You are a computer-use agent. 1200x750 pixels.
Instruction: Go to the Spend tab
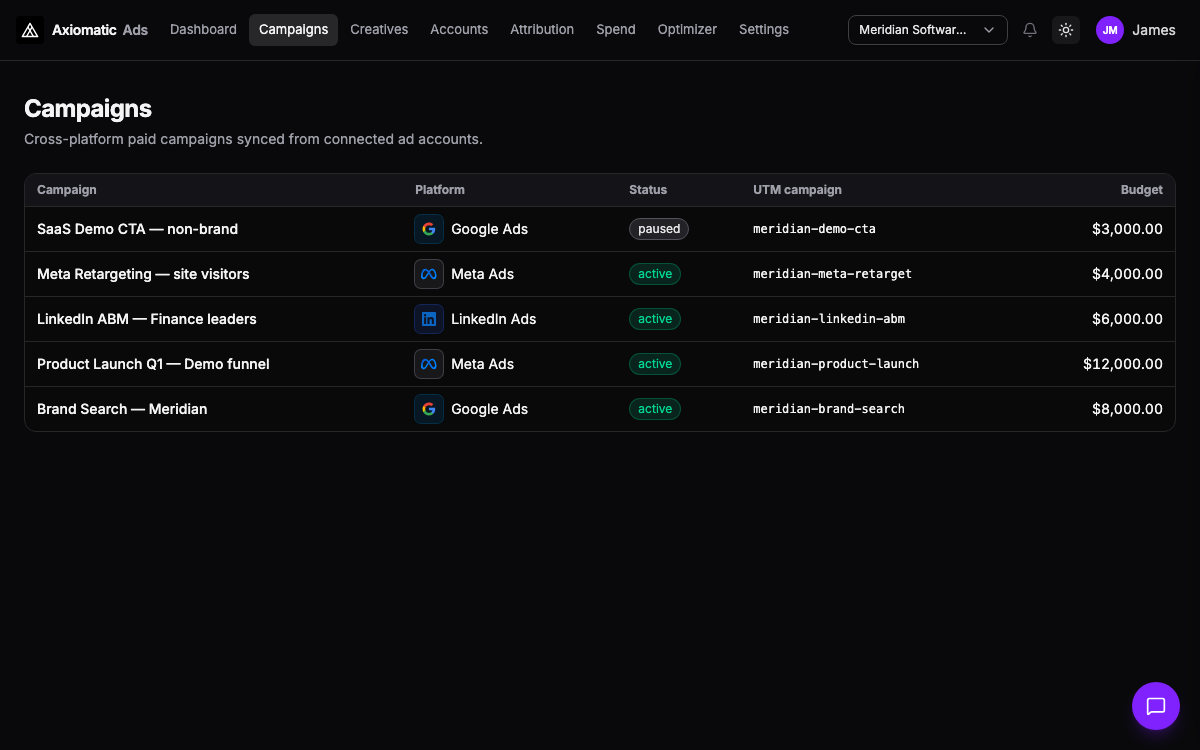(x=616, y=30)
